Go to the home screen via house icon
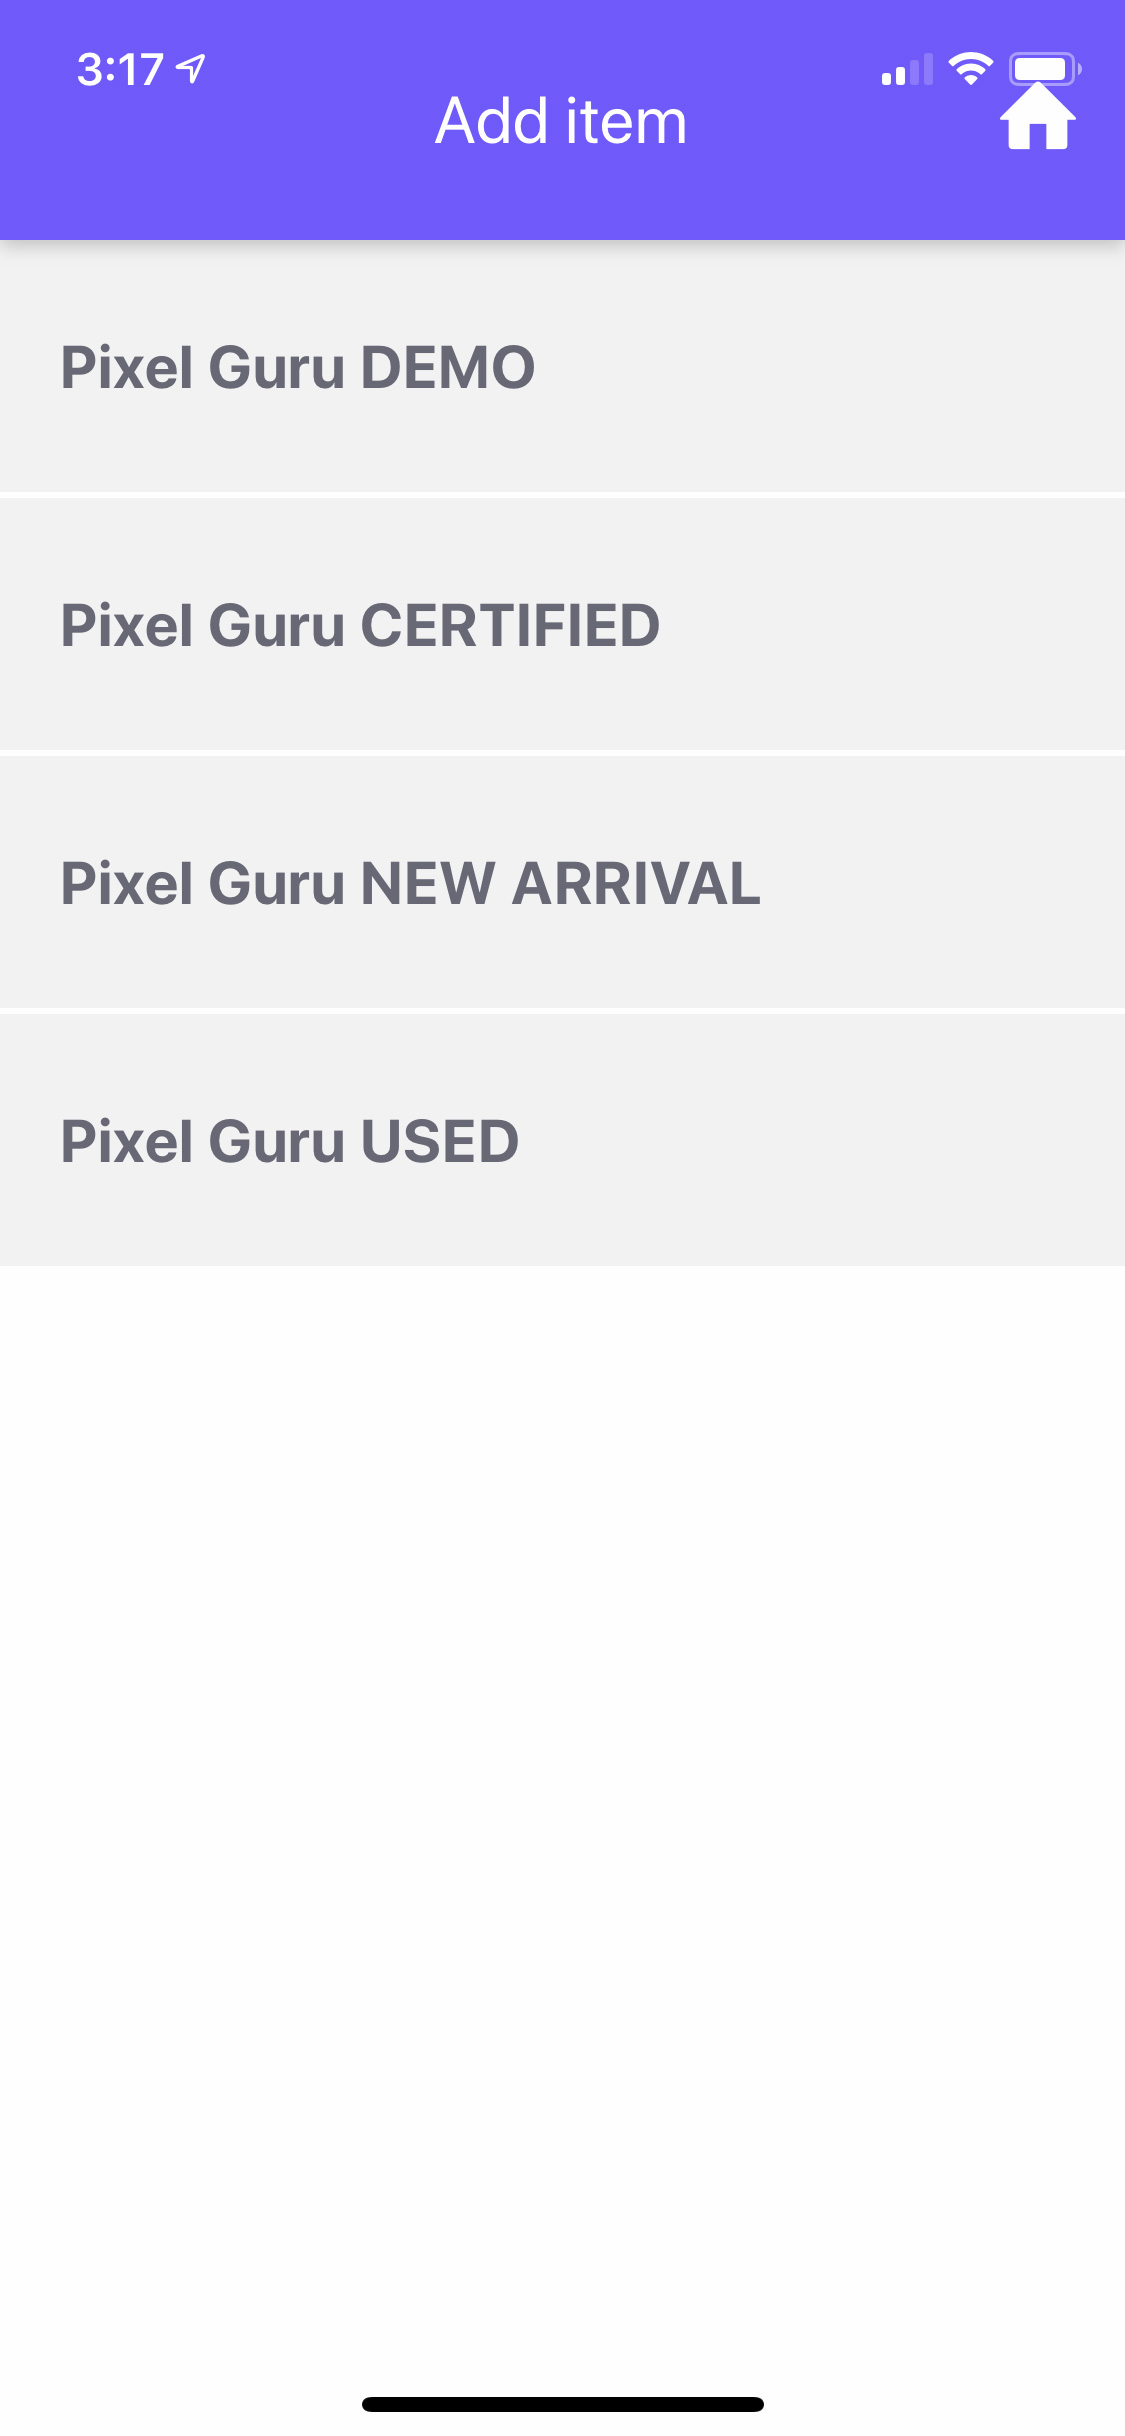The image size is (1125, 2436). [x=1038, y=117]
